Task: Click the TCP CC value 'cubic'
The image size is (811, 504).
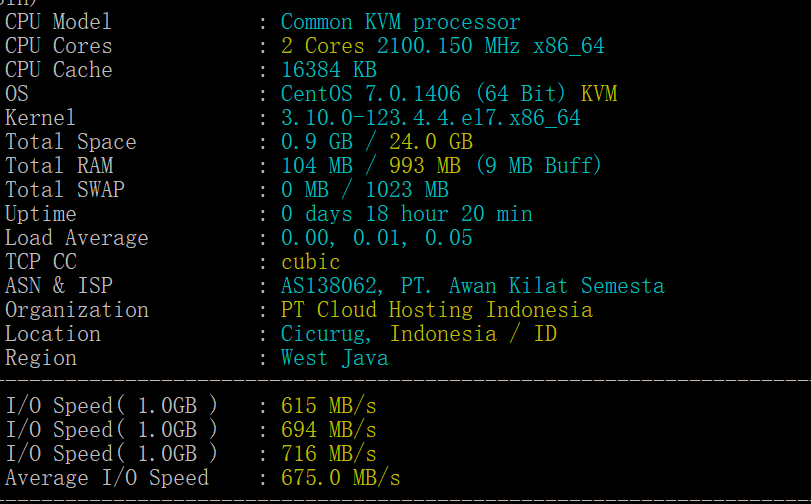Action: tap(311, 262)
